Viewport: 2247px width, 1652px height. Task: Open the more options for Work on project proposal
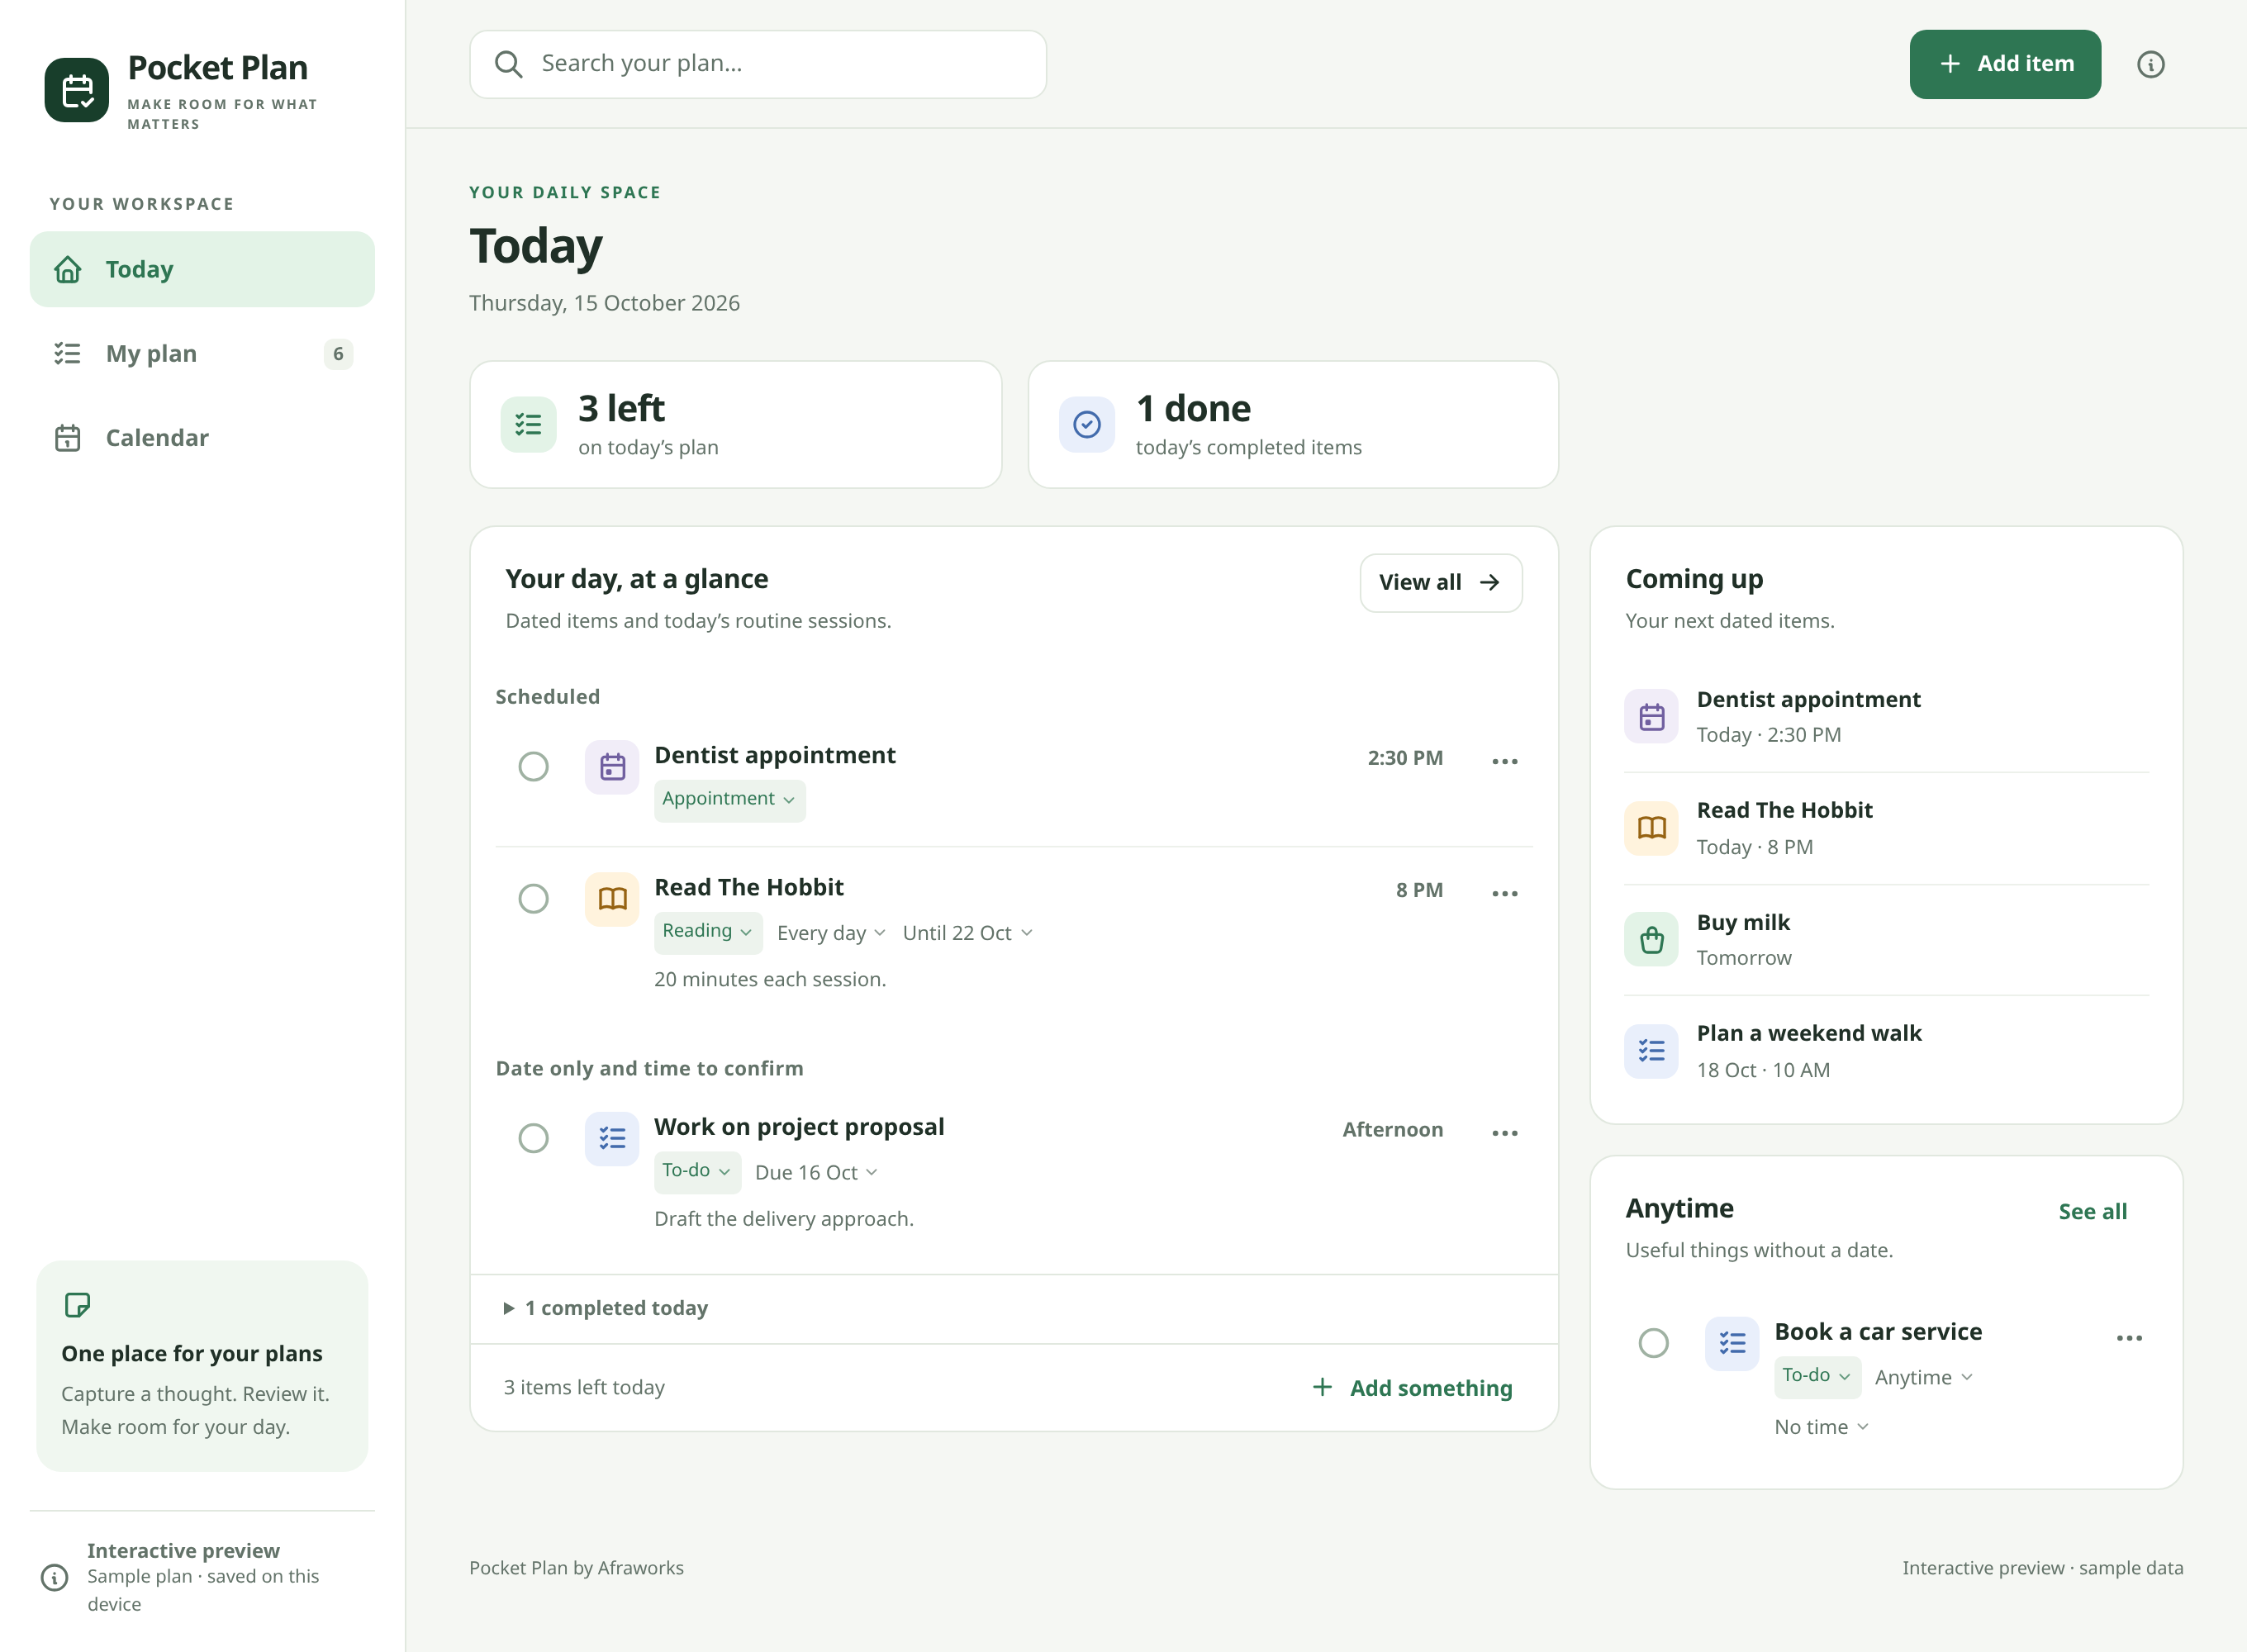click(x=1504, y=1133)
